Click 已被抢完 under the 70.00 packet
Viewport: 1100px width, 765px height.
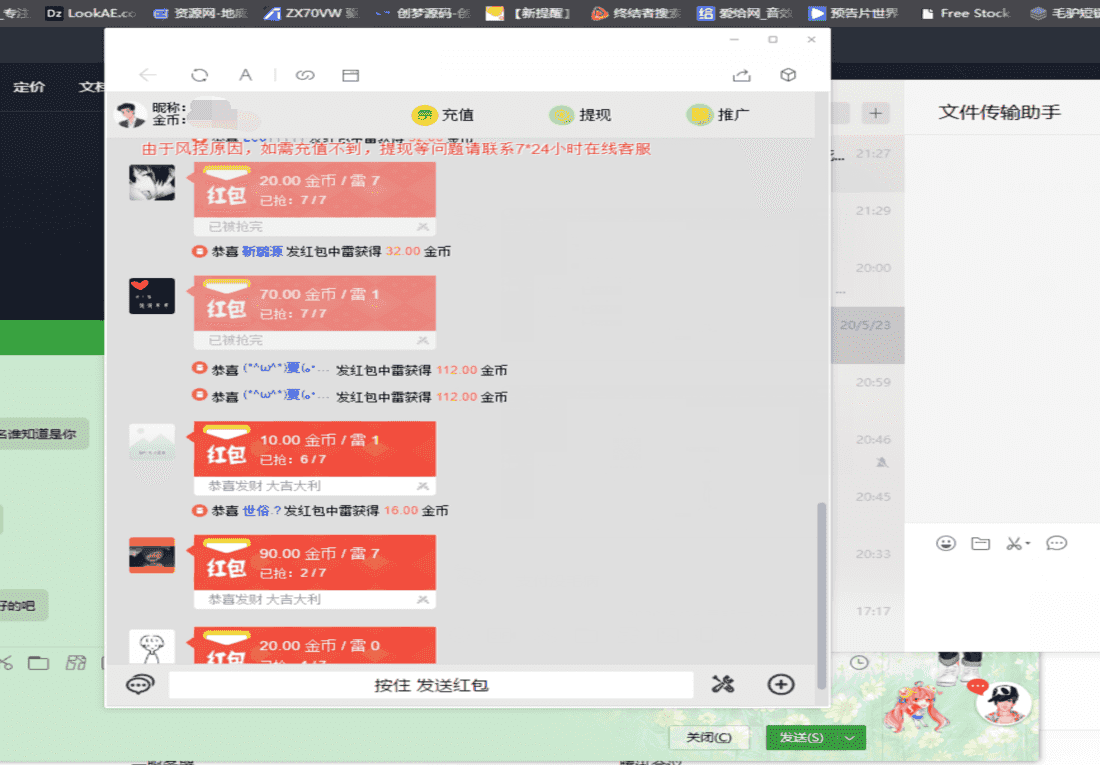(x=236, y=340)
